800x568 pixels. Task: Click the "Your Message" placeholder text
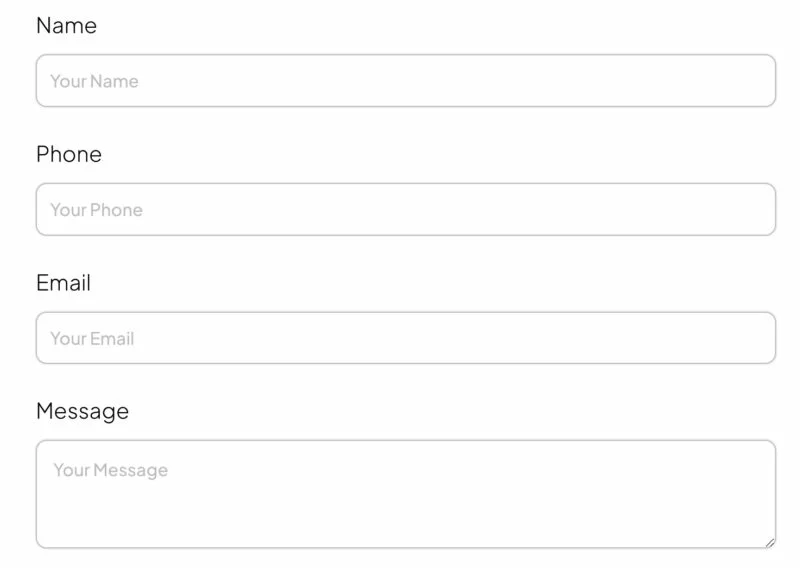click(x=110, y=470)
